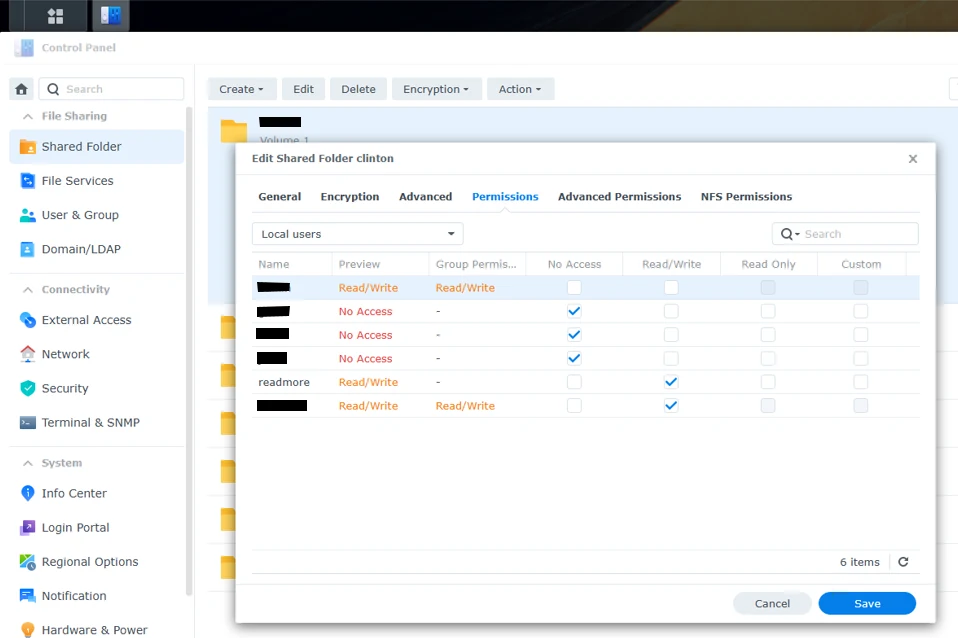
Task: Sort by the Name column header
Action: tap(292, 265)
